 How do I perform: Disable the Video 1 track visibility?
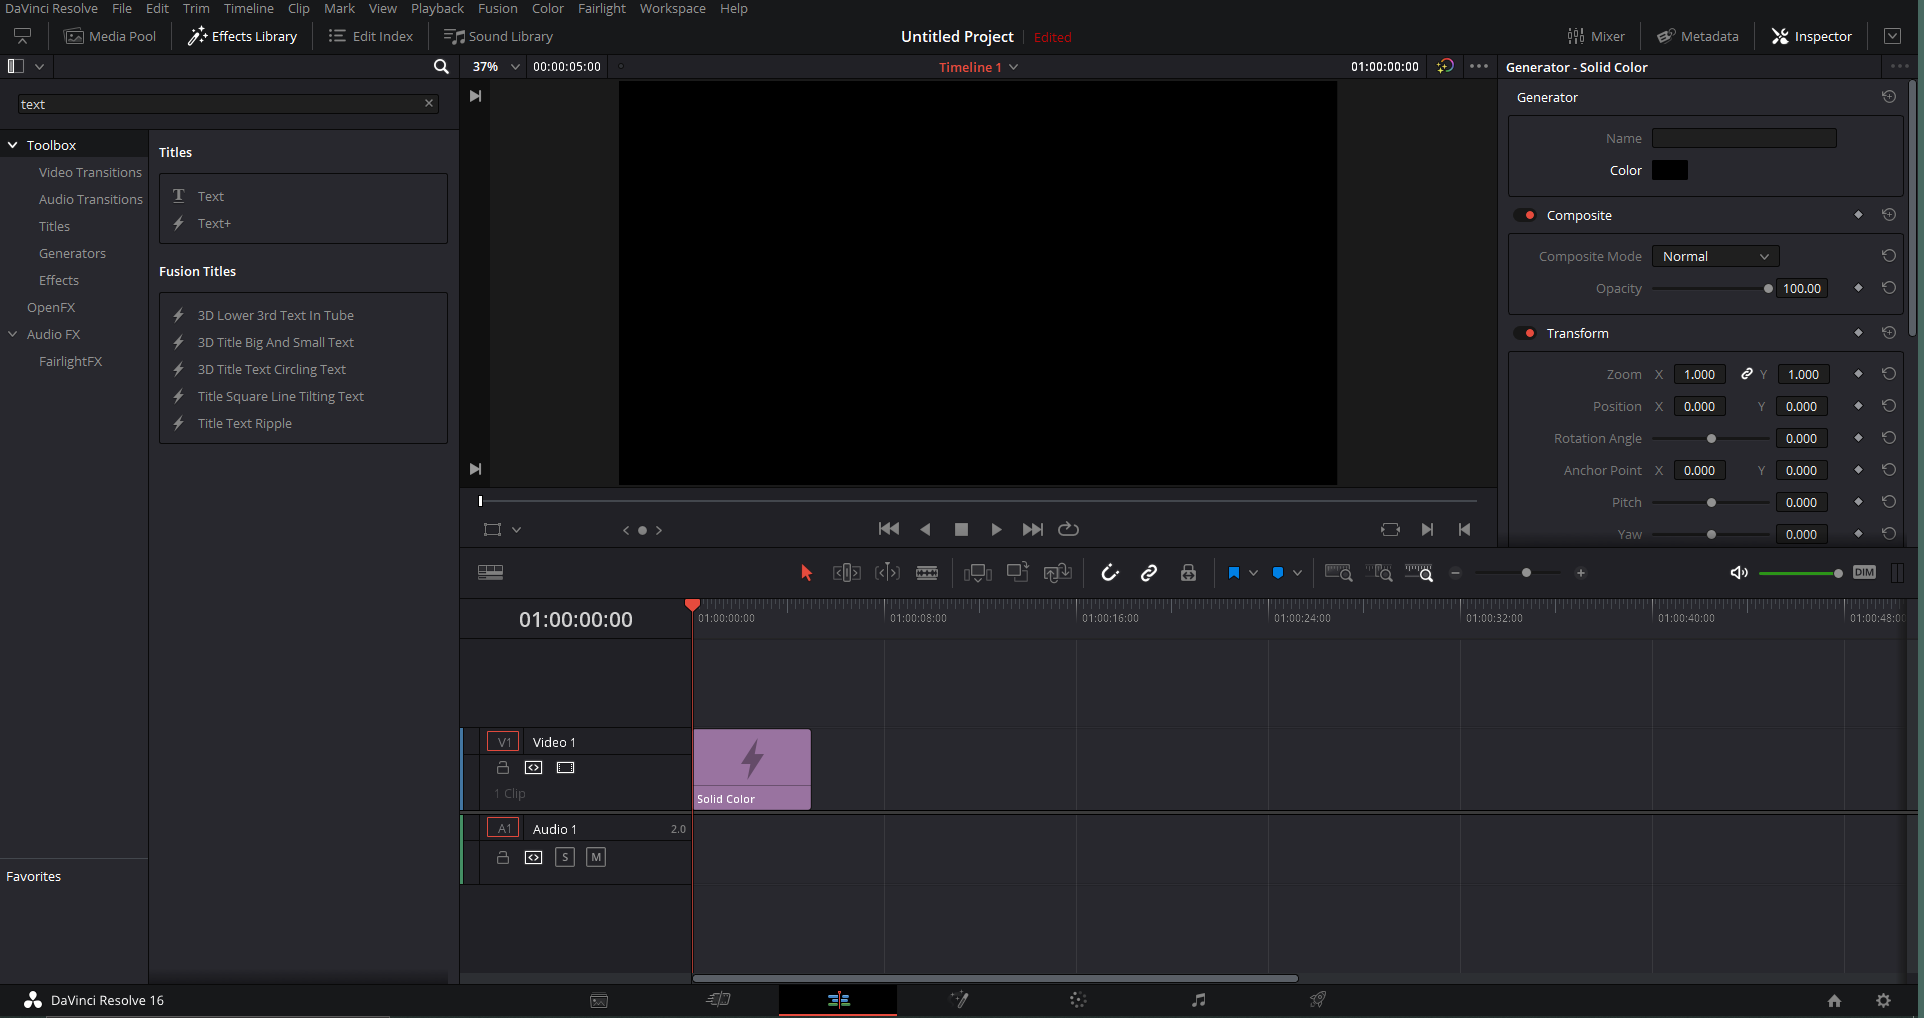pyautogui.click(x=566, y=768)
